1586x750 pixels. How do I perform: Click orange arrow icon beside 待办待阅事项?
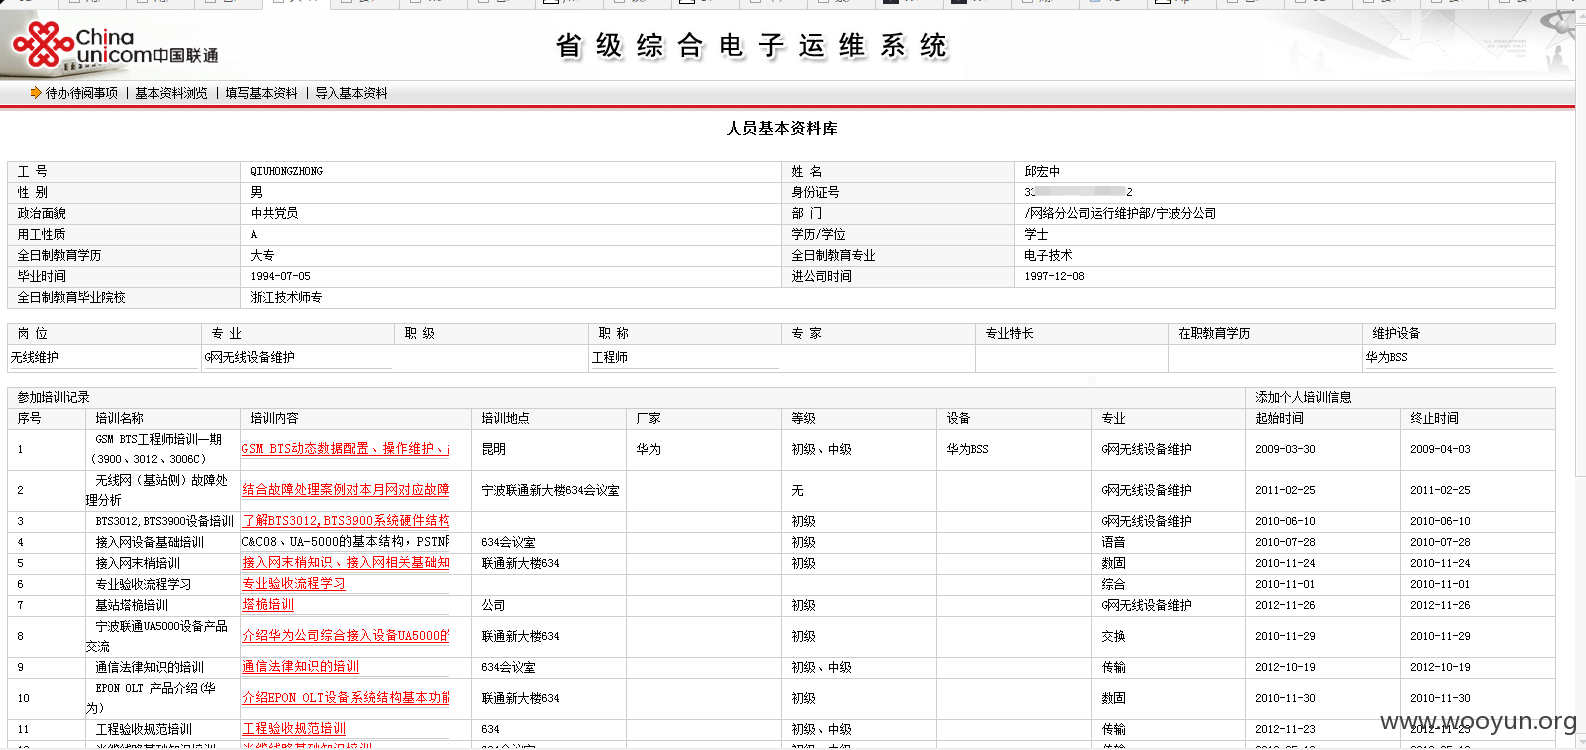coord(36,93)
